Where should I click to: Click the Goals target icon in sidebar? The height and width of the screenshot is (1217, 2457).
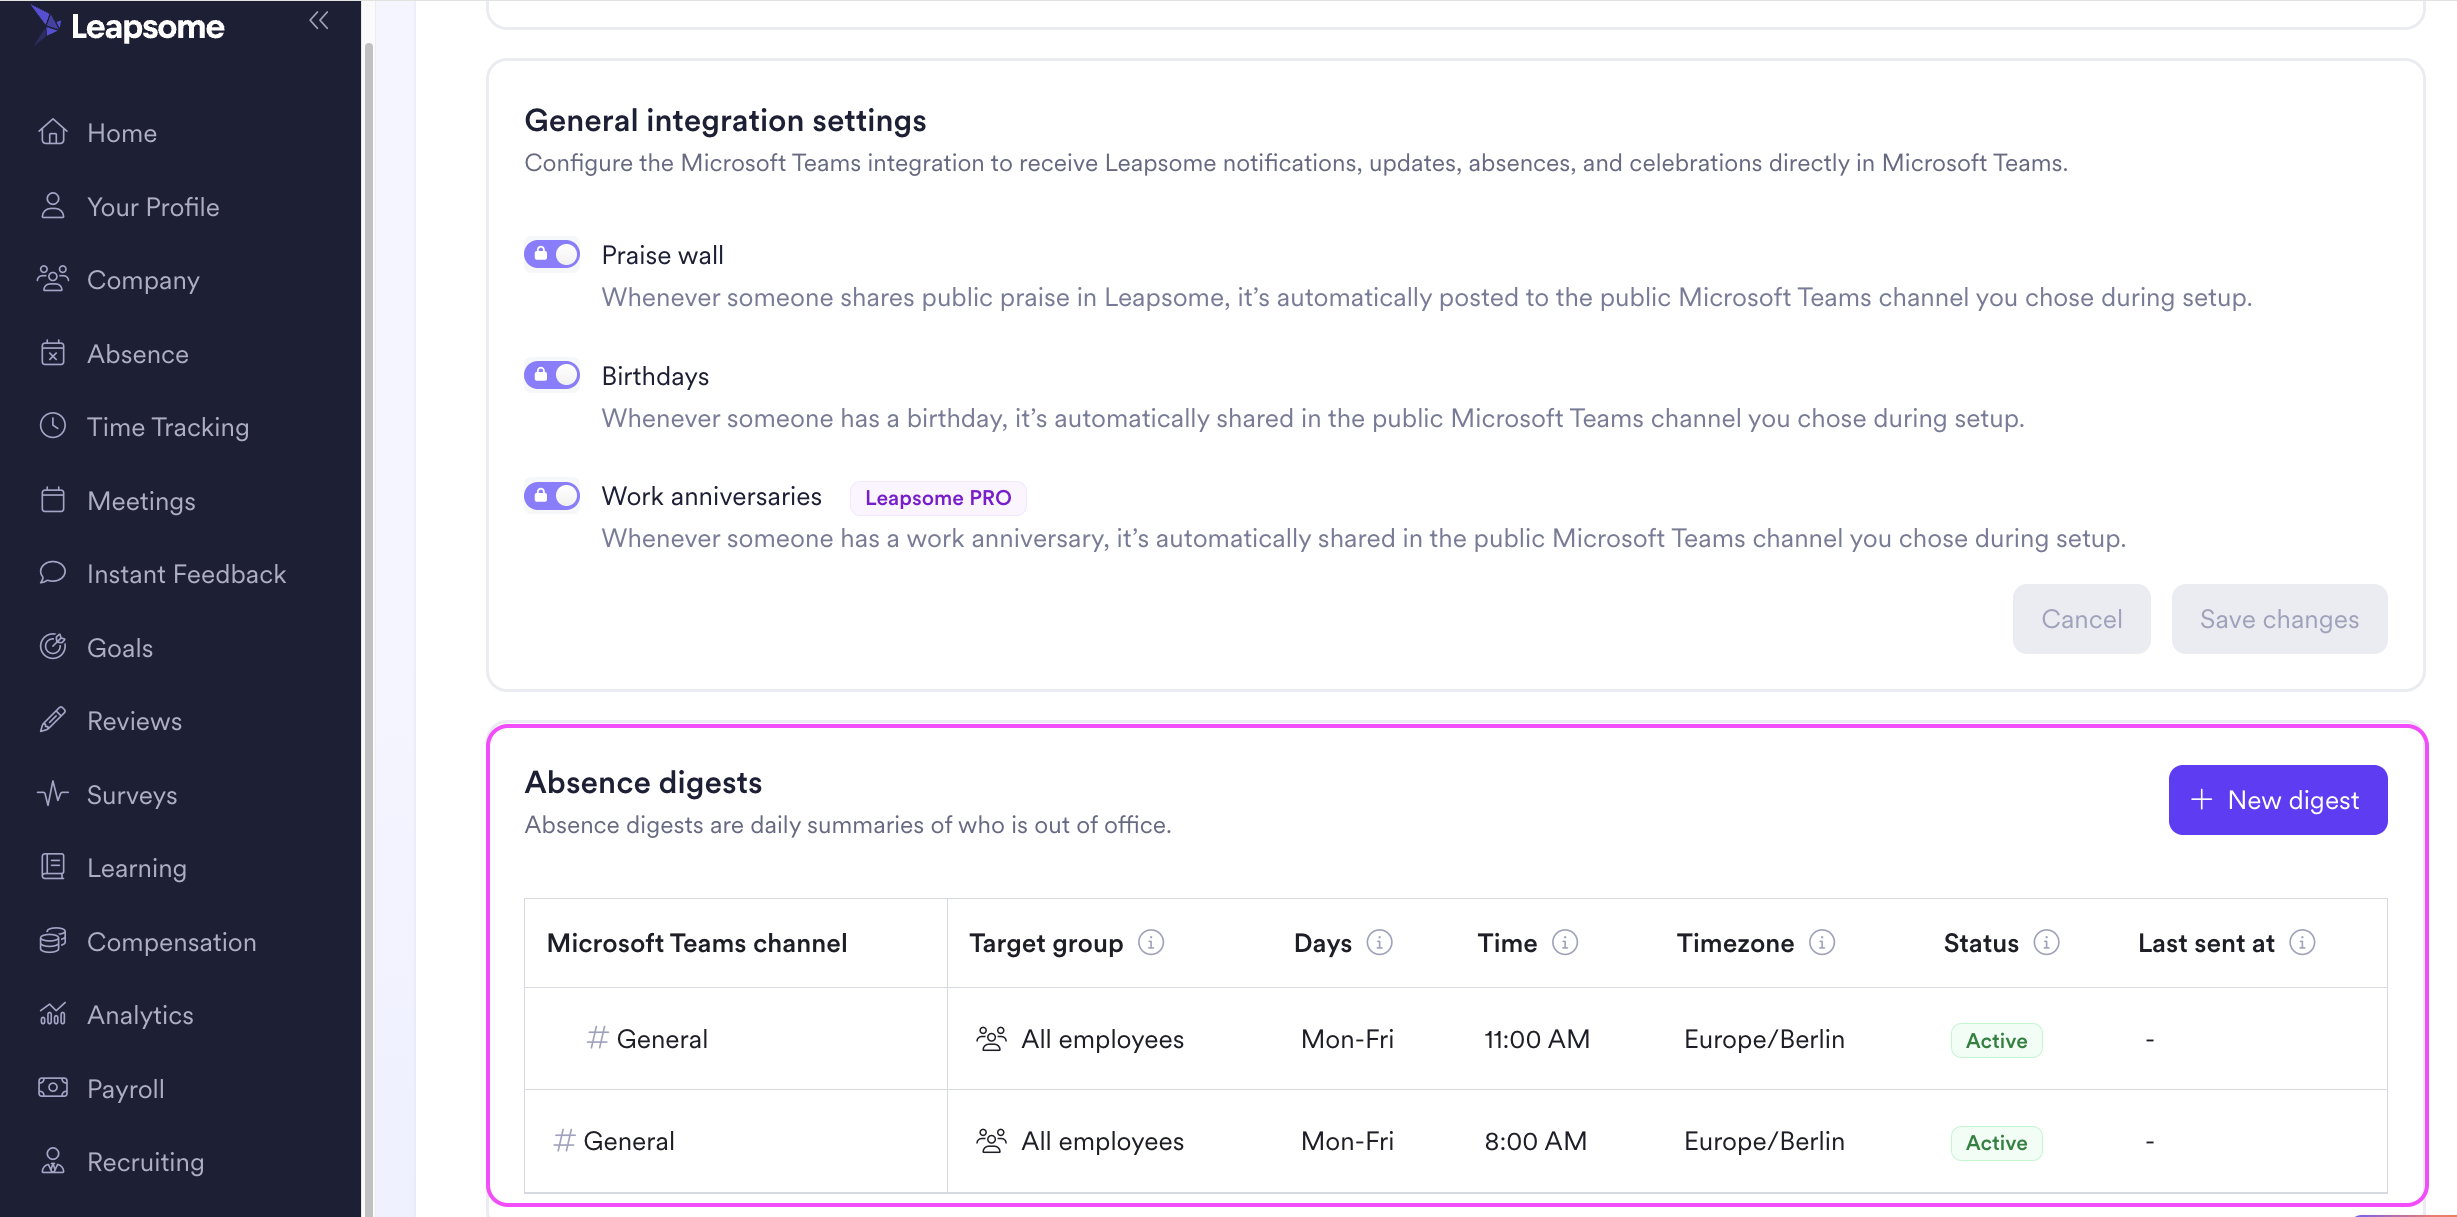(53, 647)
